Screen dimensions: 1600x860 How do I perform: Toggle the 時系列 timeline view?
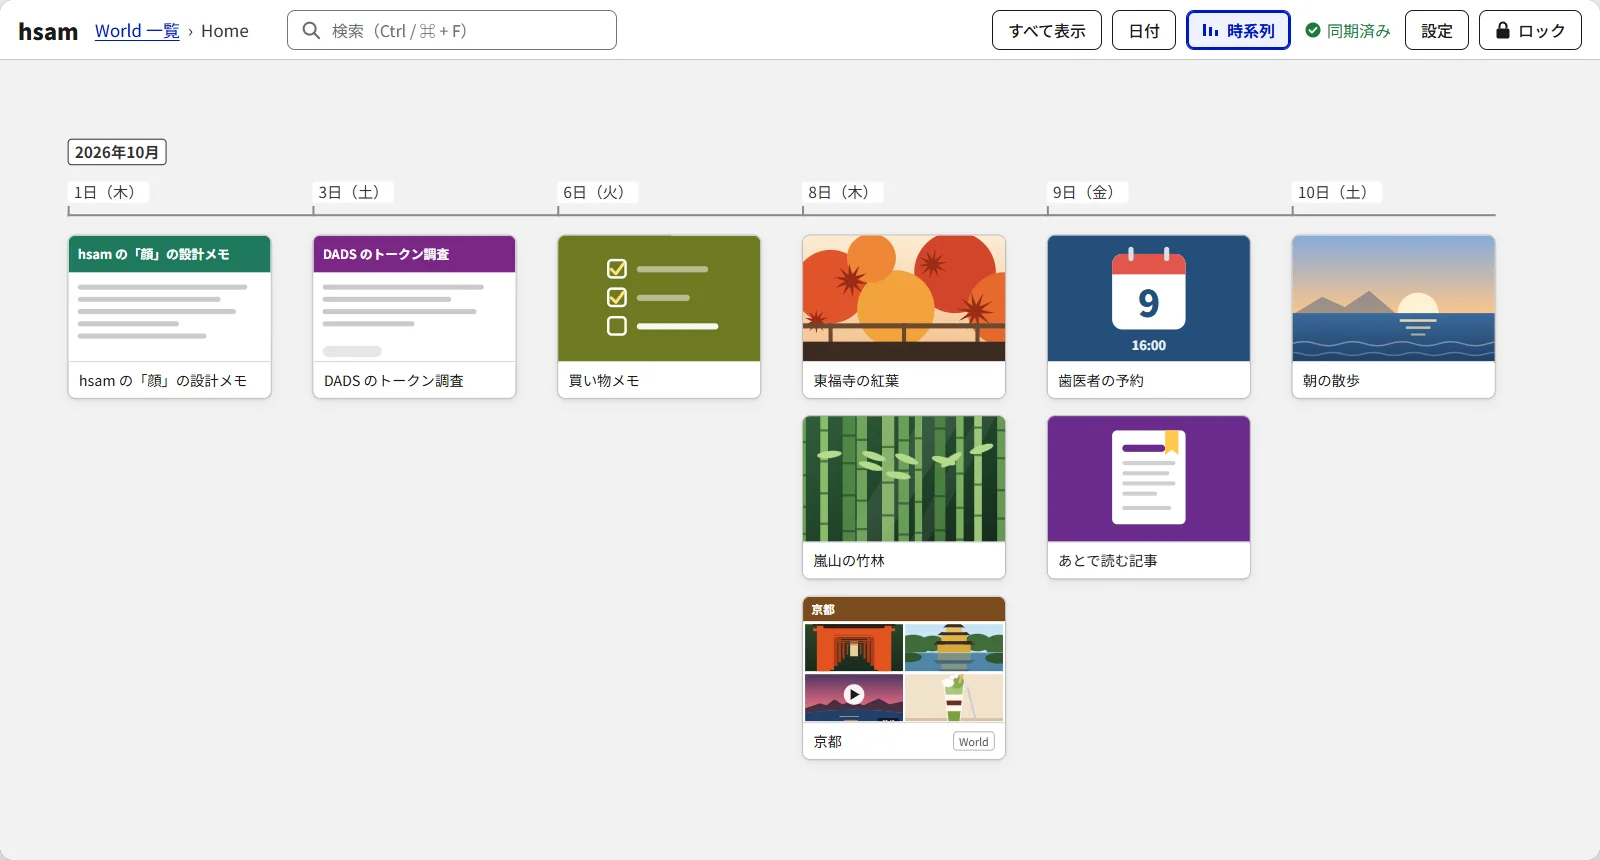pyautogui.click(x=1238, y=30)
